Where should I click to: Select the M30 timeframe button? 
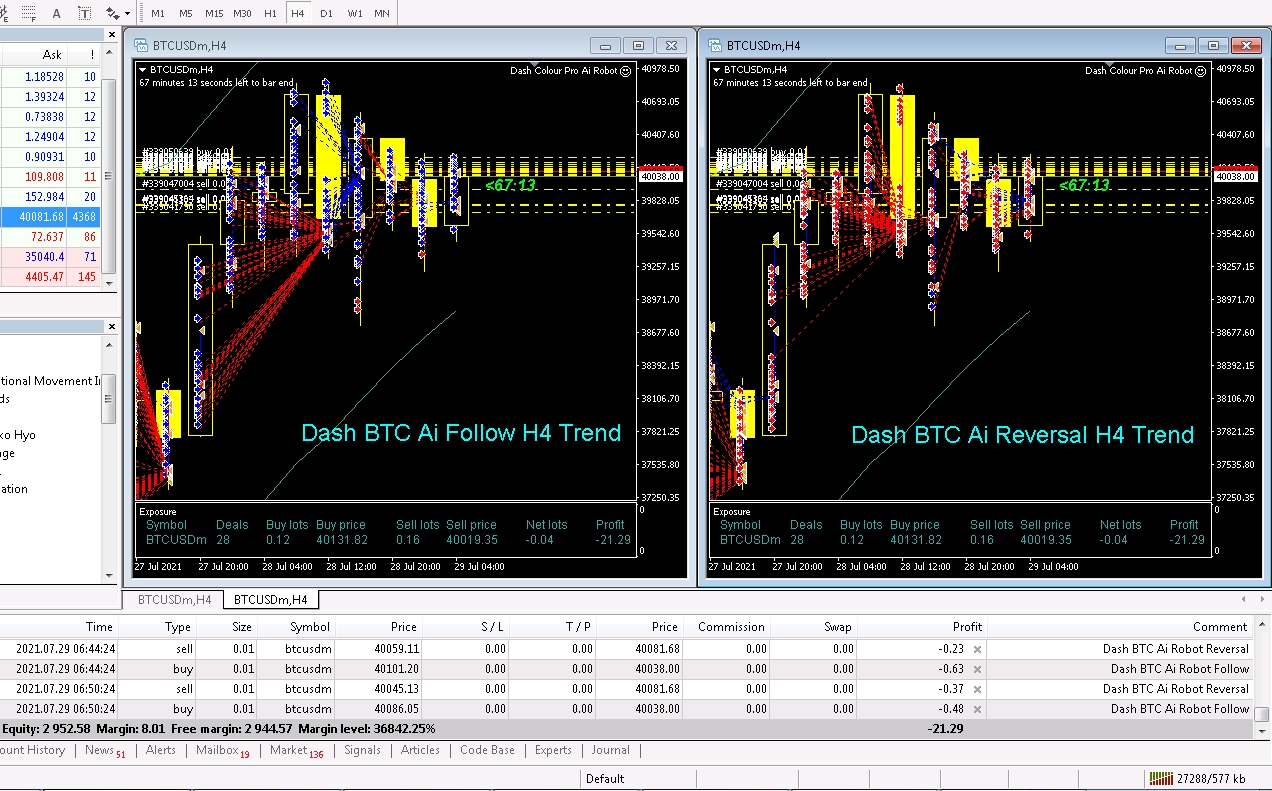242,13
